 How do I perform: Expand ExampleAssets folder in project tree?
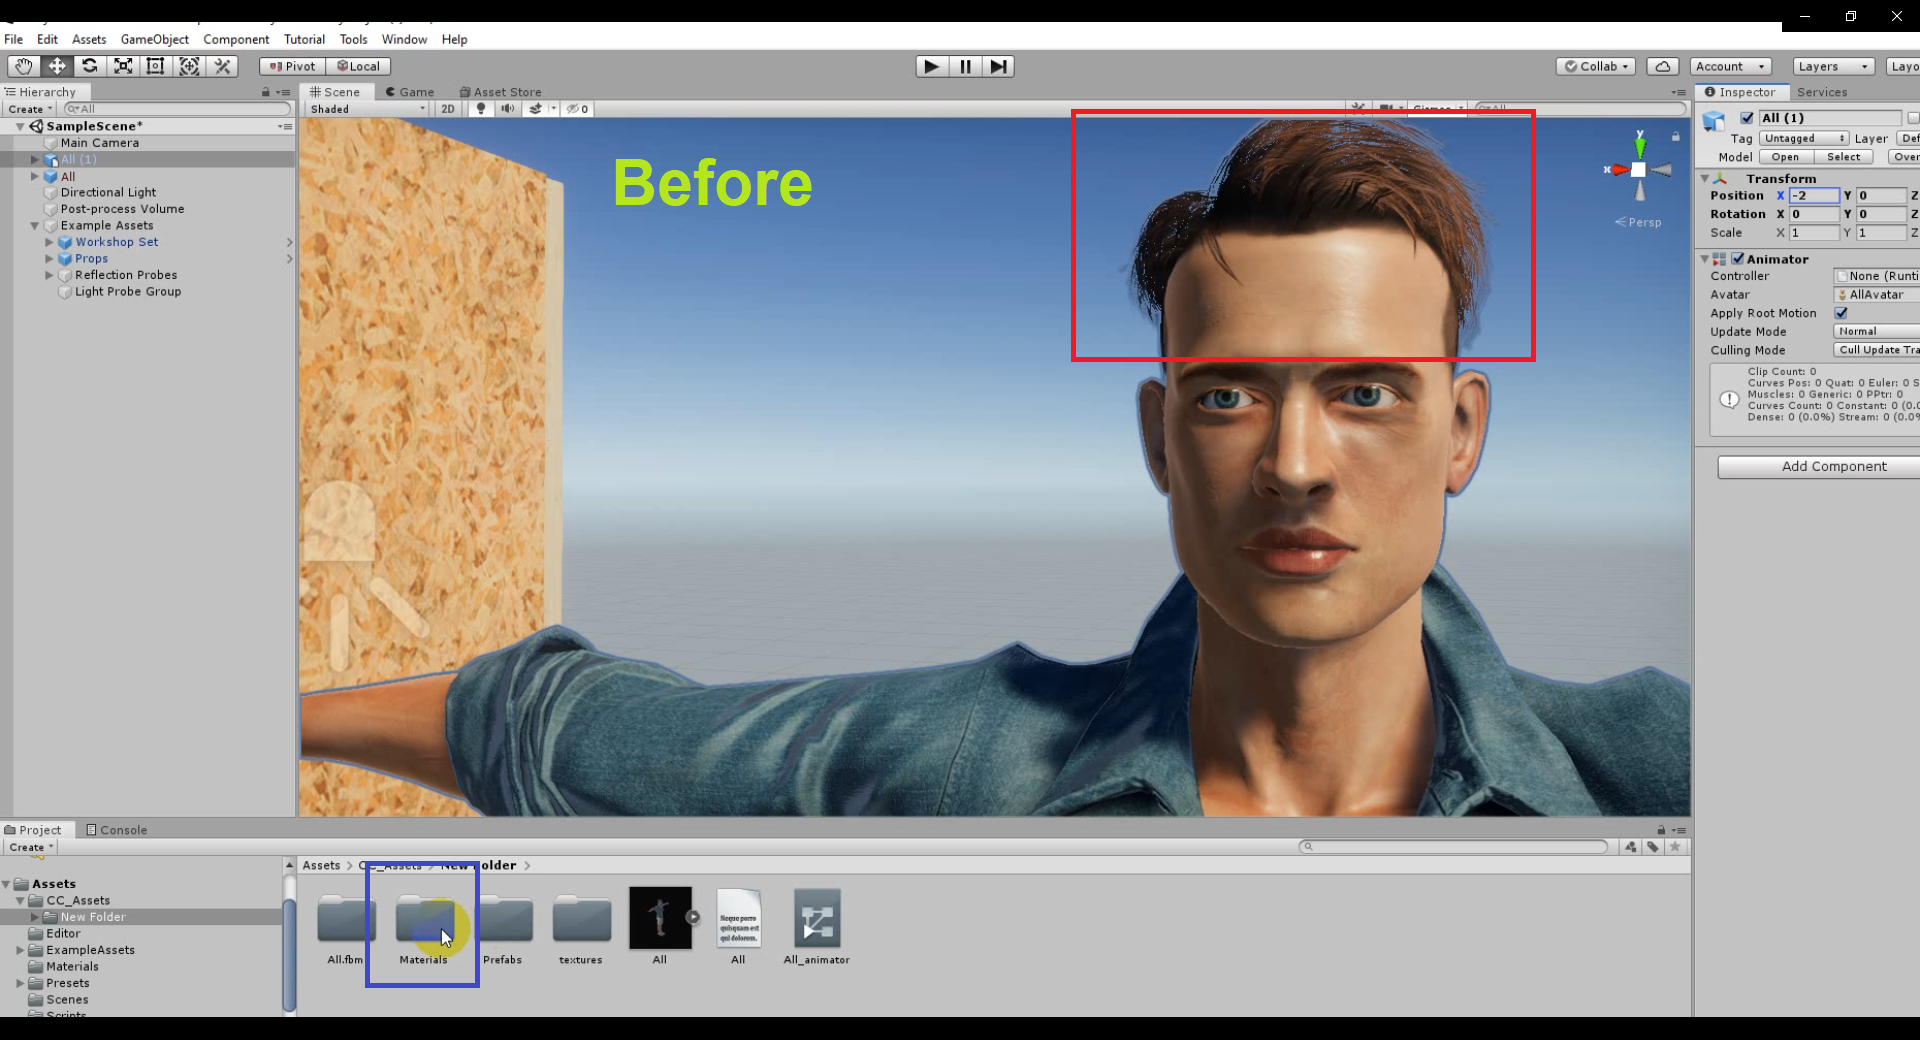pyautogui.click(x=20, y=950)
